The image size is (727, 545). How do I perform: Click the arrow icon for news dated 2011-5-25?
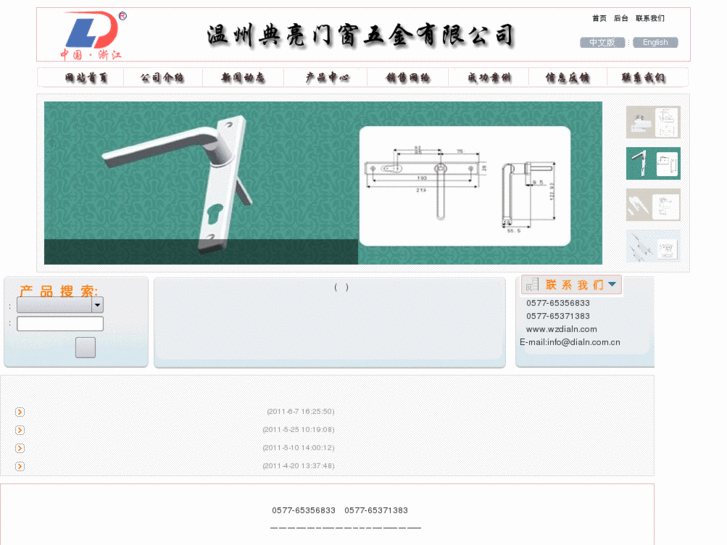point(19,430)
